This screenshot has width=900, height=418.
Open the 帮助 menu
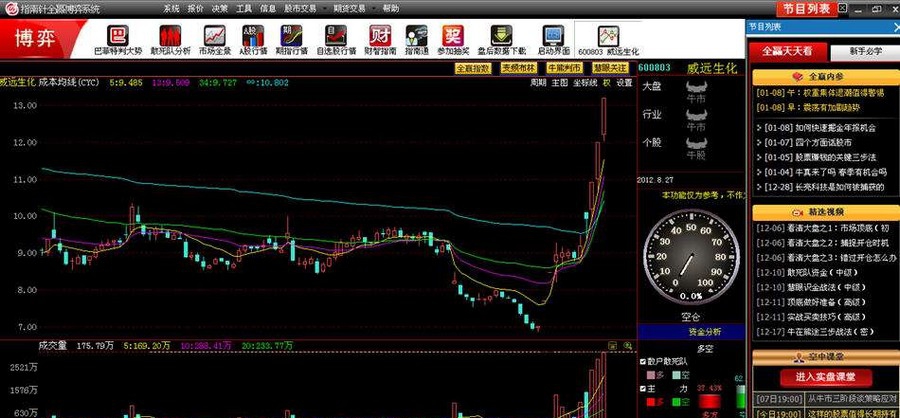390,9
